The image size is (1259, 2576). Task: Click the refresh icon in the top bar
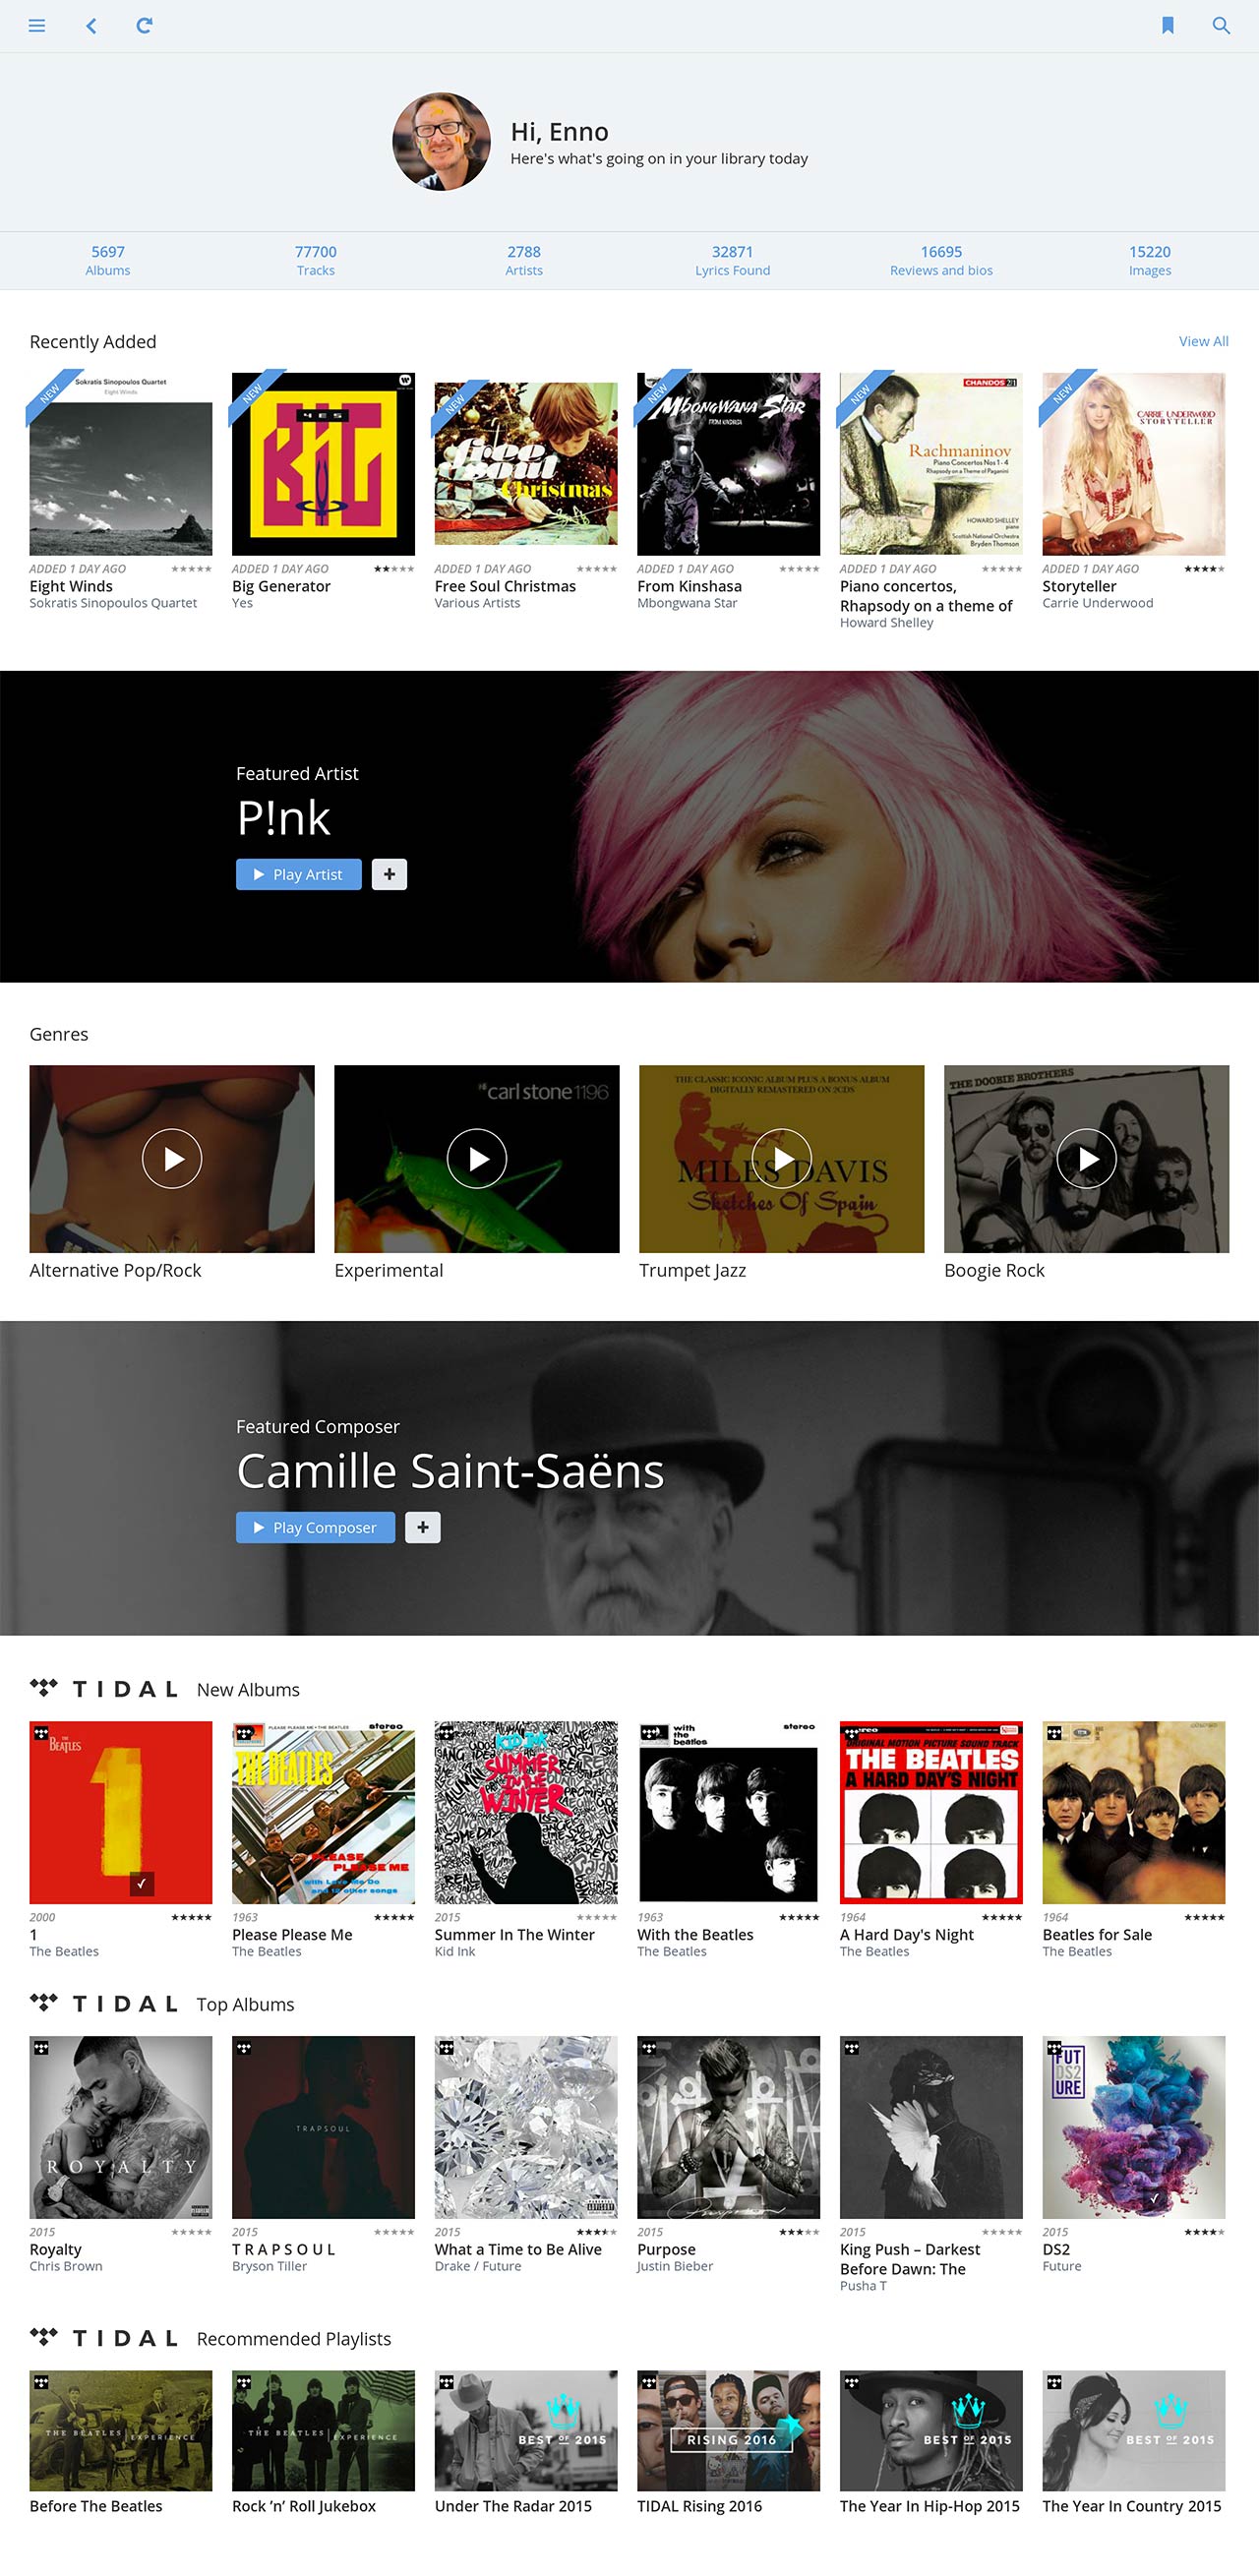144,26
